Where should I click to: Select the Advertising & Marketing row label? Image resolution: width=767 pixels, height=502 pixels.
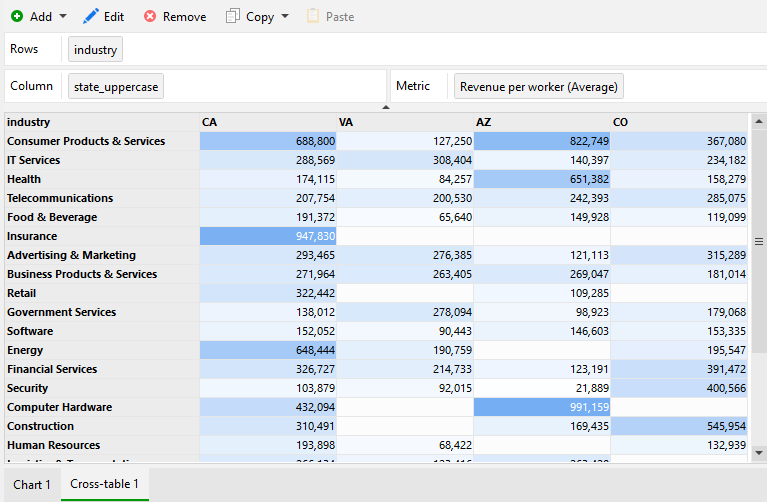(102, 255)
